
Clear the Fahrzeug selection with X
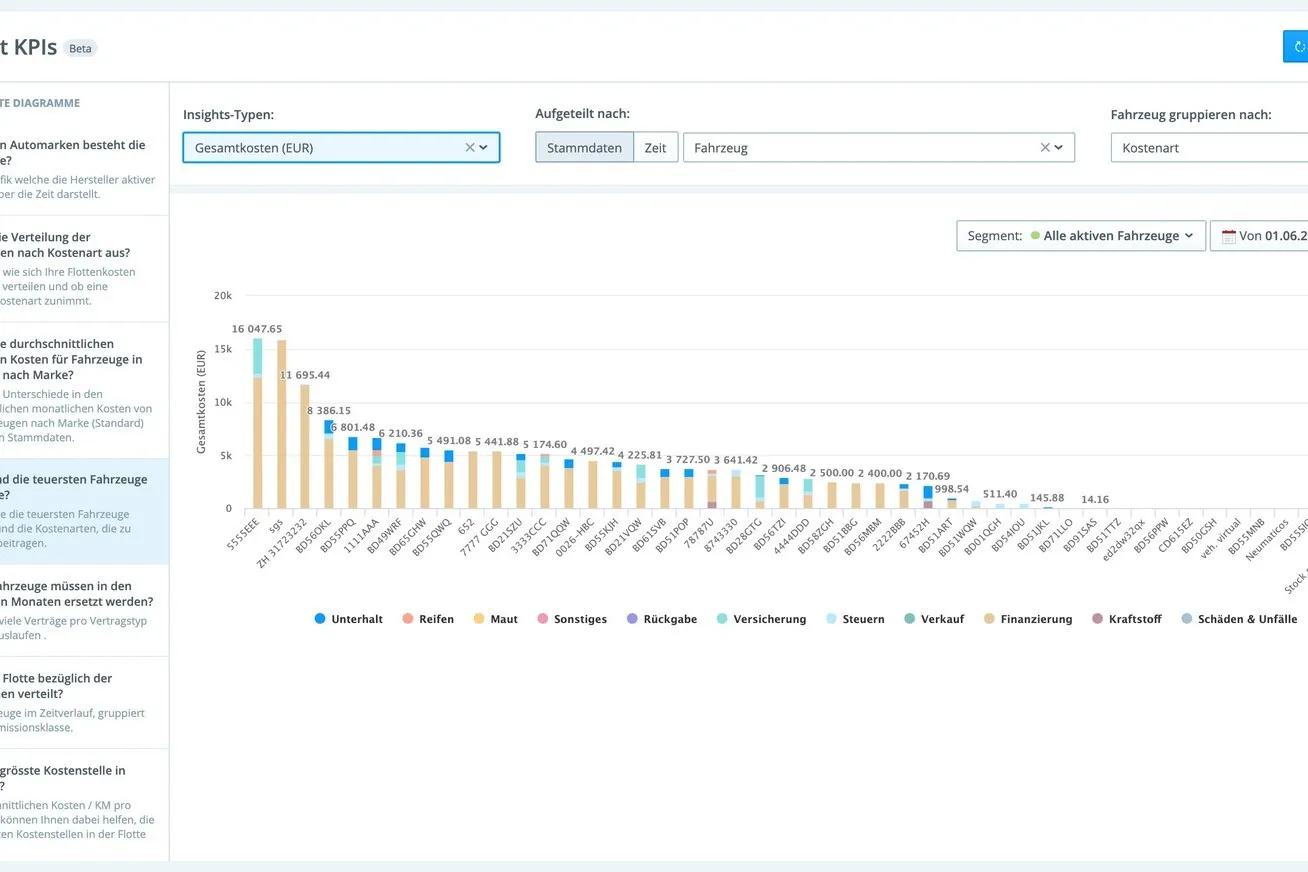[1045, 148]
